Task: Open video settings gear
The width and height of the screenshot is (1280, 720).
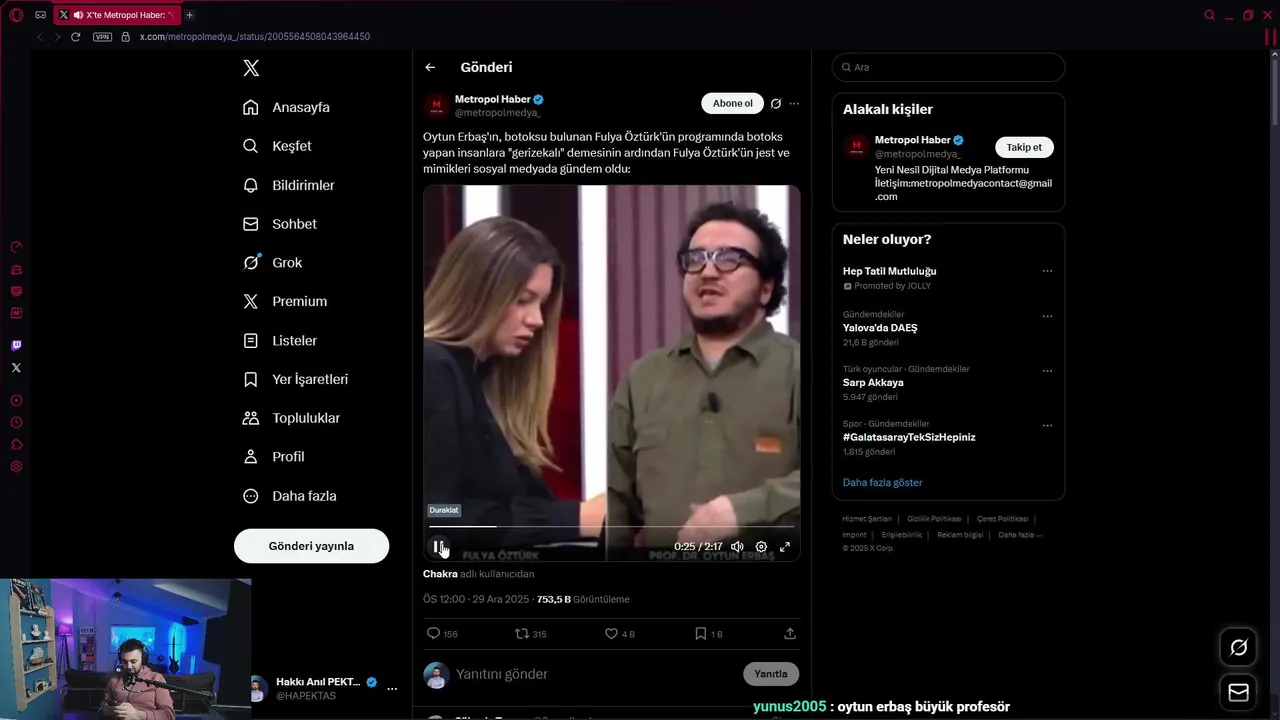Action: [x=761, y=546]
